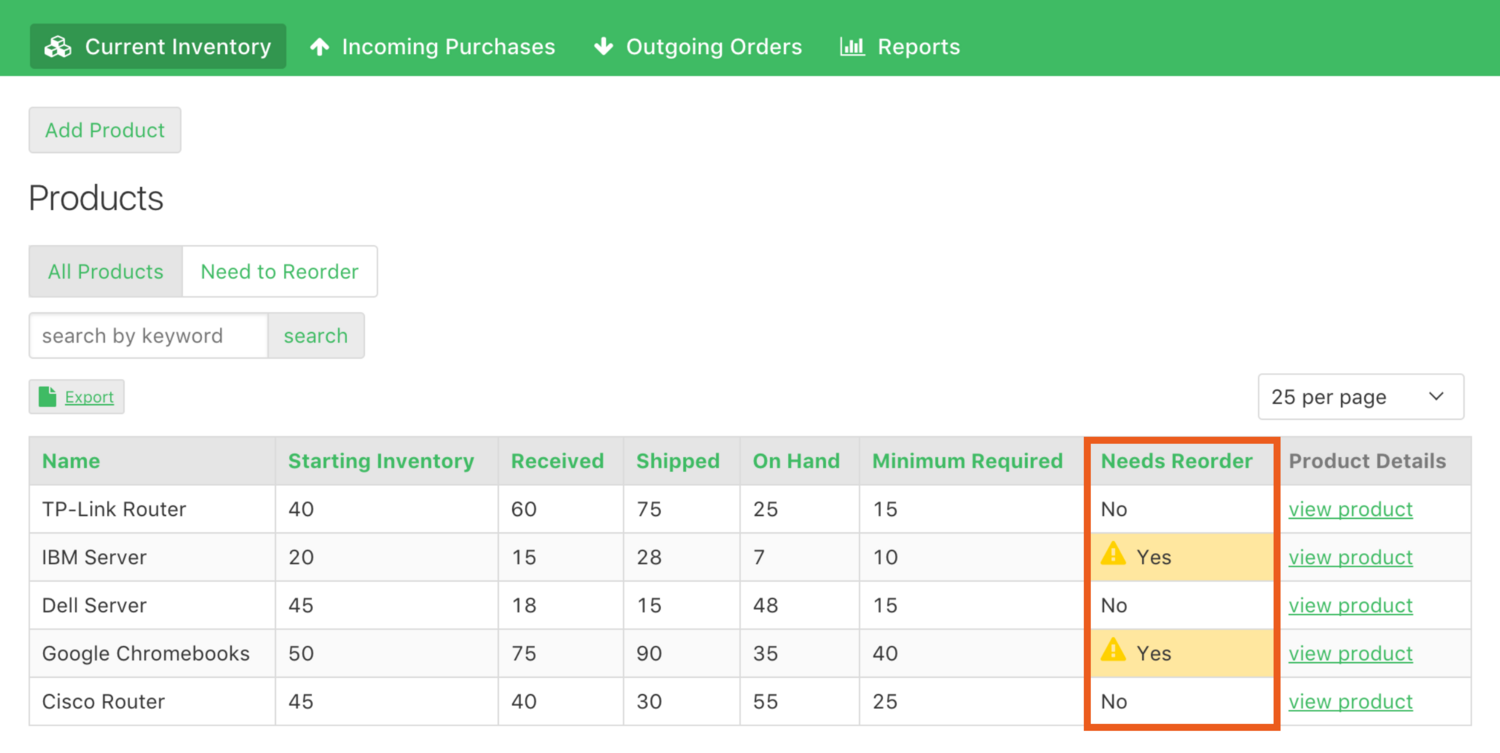Switch to the Need to Reorder tab
The height and width of the screenshot is (753, 1500).
(279, 271)
